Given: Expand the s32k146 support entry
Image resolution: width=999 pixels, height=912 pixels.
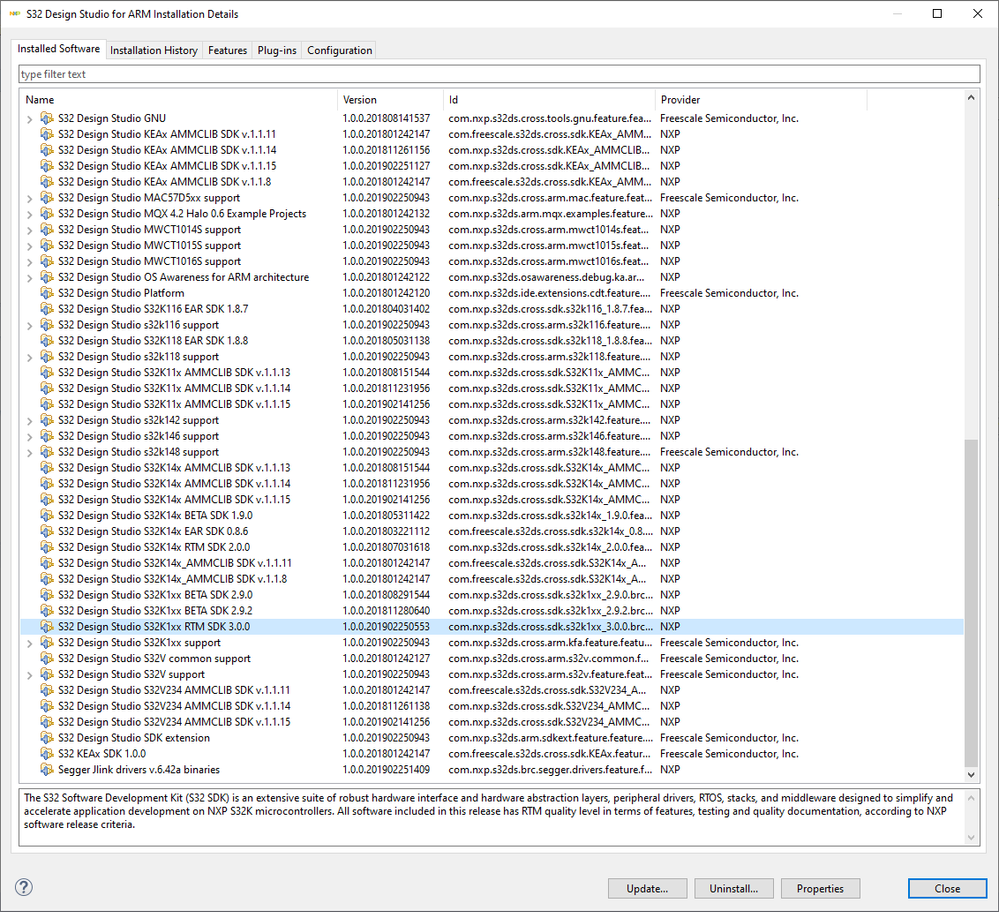Looking at the screenshot, I should coord(29,437).
